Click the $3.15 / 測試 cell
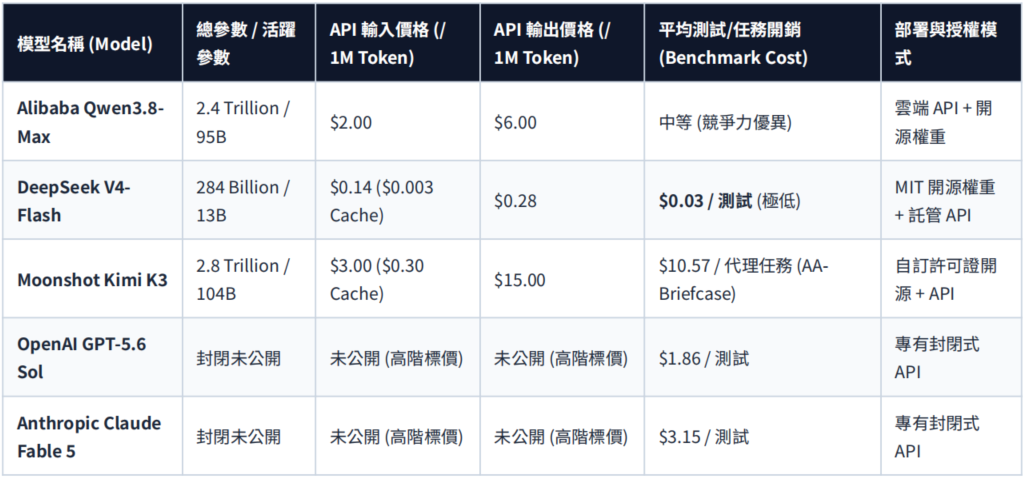Viewport: 1023px width, 477px height. 763,436
